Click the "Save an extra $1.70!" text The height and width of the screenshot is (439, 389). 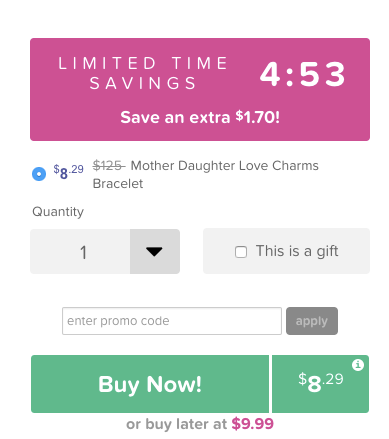pos(200,117)
